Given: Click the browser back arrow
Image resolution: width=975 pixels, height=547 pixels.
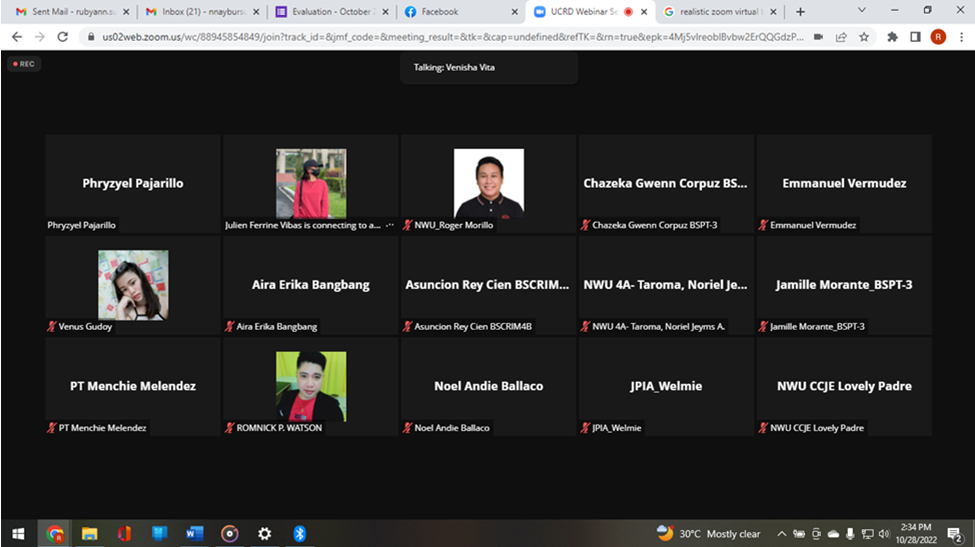Looking at the screenshot, I should point(16,36).
